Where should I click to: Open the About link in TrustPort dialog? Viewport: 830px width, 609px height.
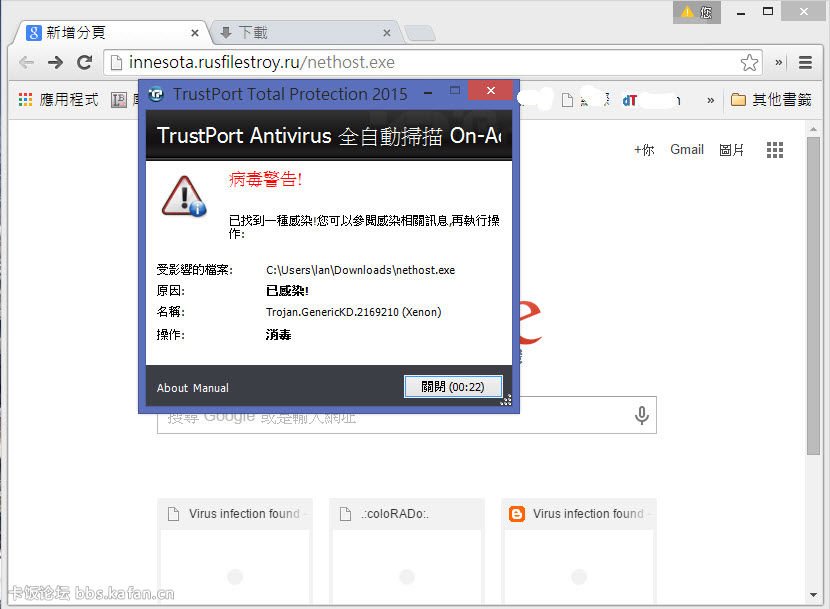click(x=173, y=388)
